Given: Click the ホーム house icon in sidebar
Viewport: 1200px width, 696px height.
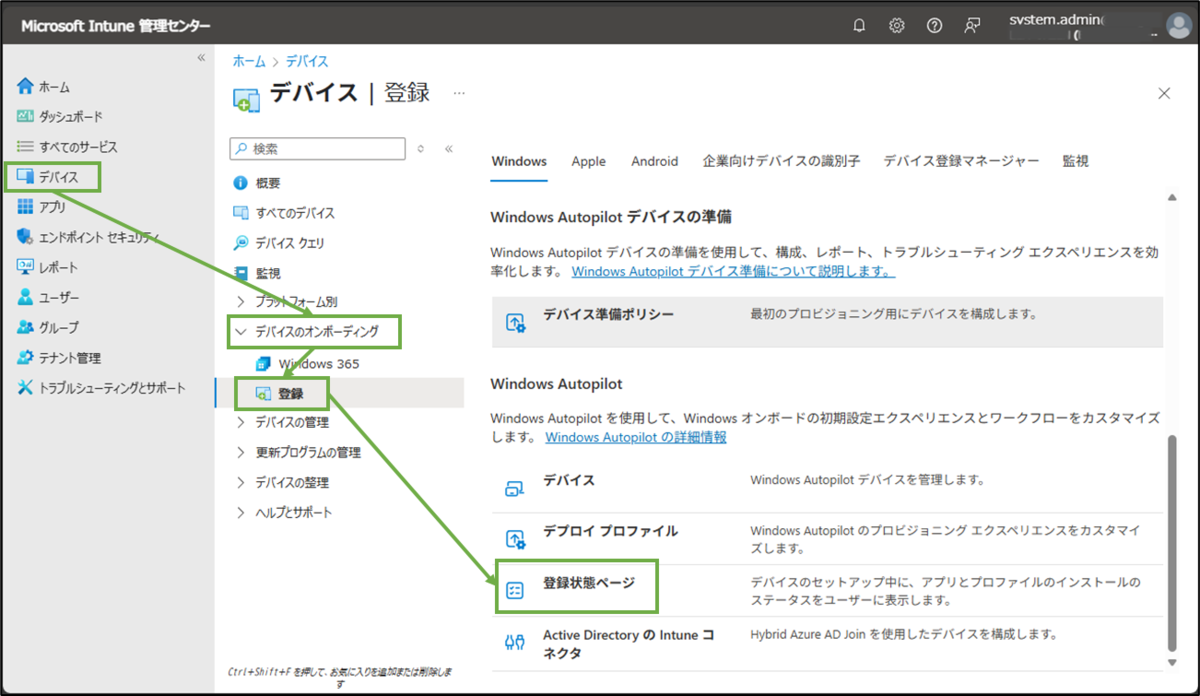Looking at the screenshot, I should click(x=26, y=87).
